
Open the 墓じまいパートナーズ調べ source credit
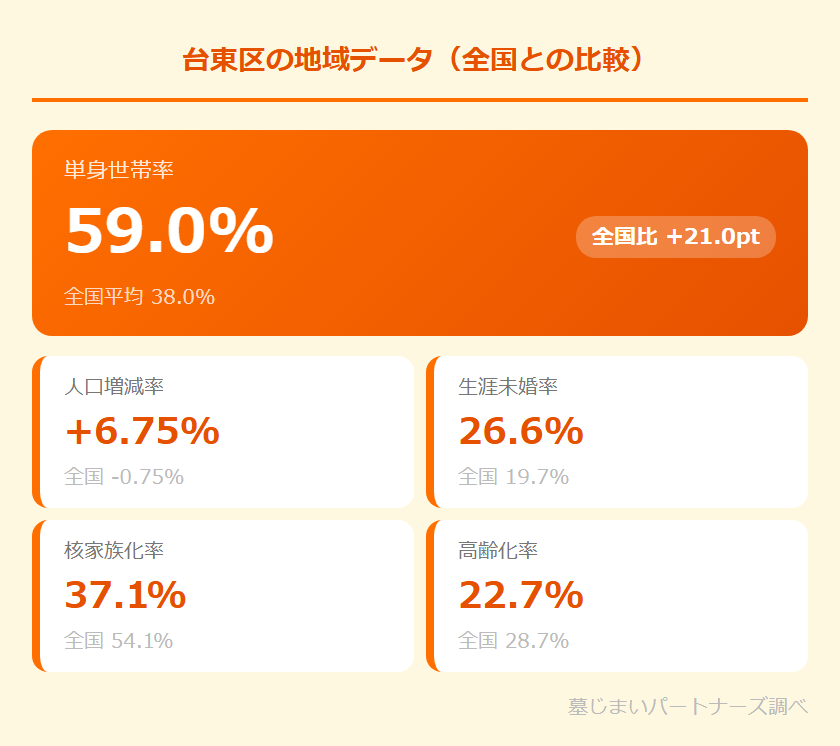pos(687,706)
